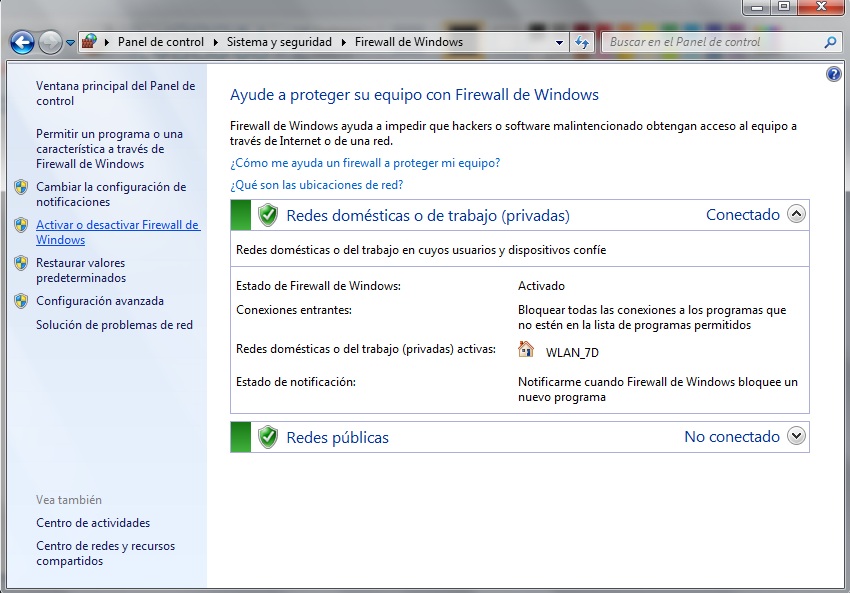This screenshot has height=593, width=850.
Task: Open ¿Cómo me ayuda un firewall link
Action: coord(365,163)
